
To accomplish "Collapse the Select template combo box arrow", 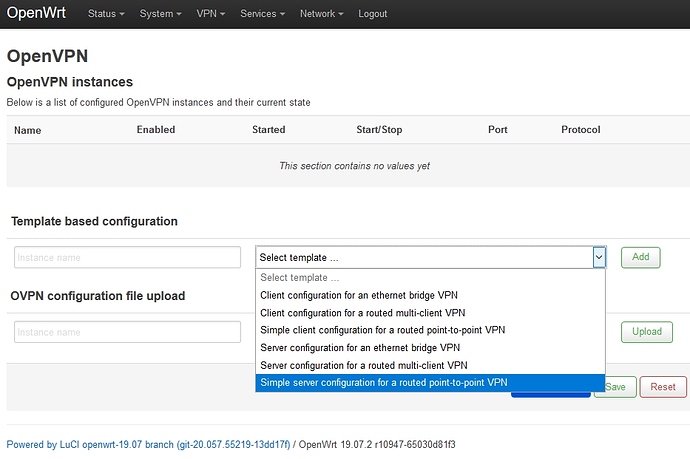I will [599, 257].
